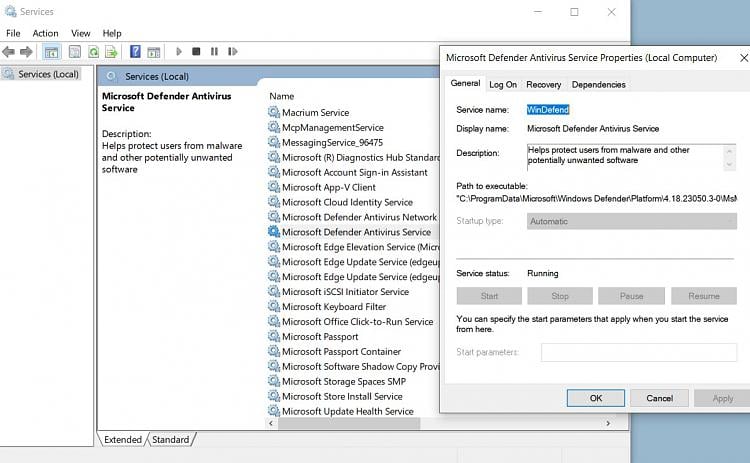Open the View menu
The width and height of the screenshot is (750, 463).
(x=81, y=33)
